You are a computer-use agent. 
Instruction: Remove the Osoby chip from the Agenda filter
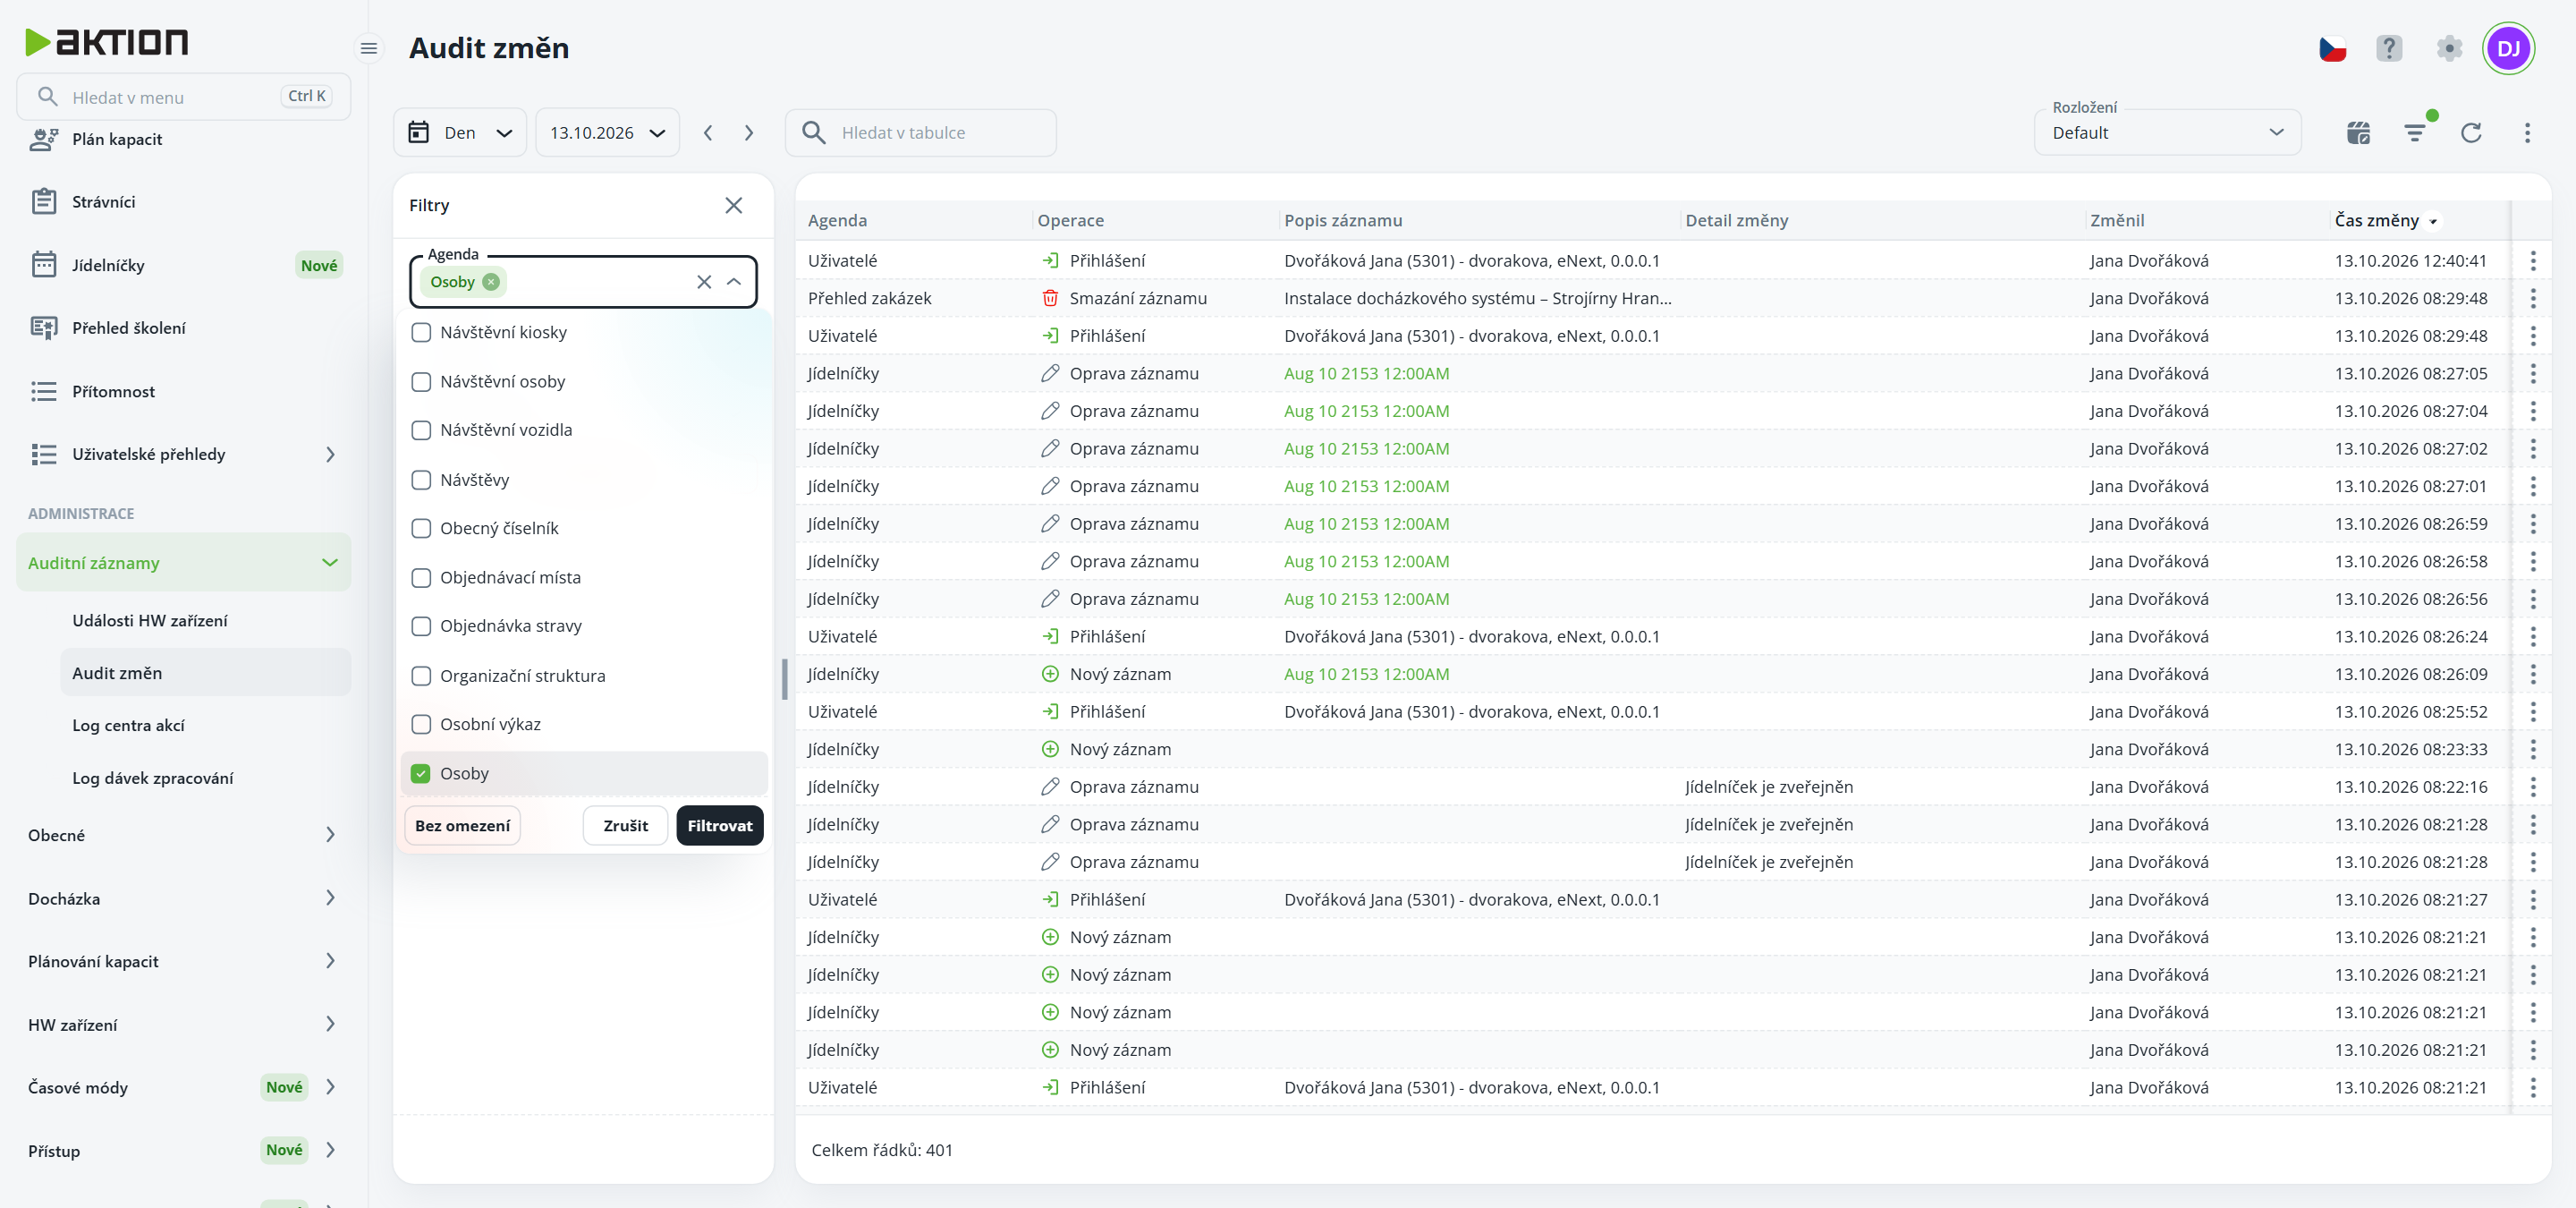coord(491,282)
